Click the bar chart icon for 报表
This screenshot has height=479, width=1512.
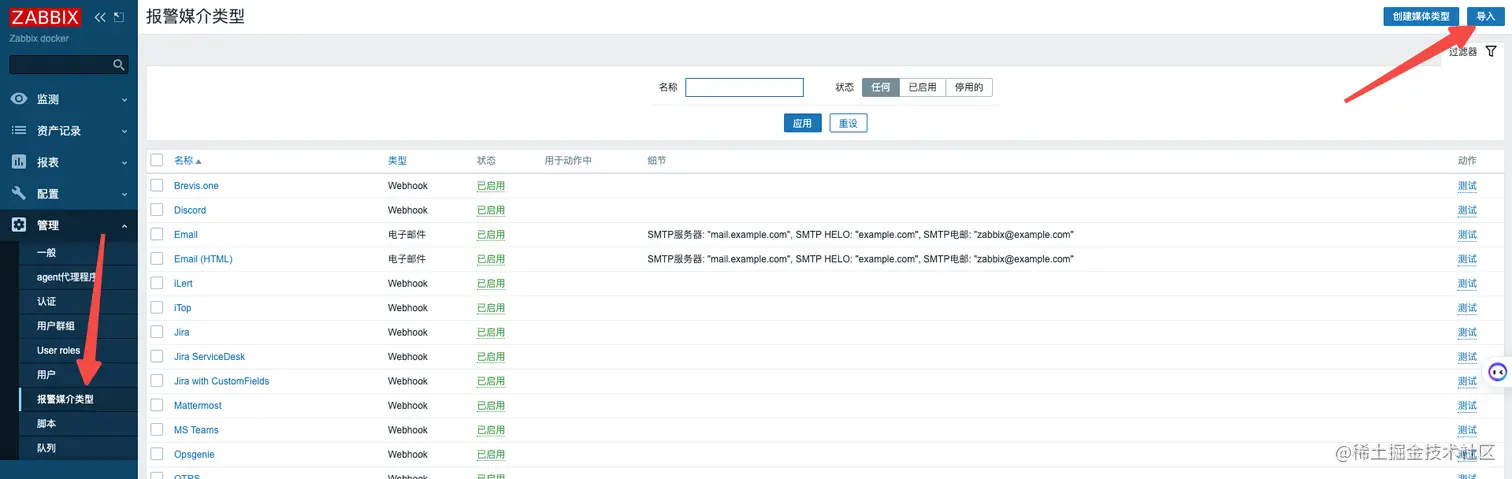tap(18, 162)
